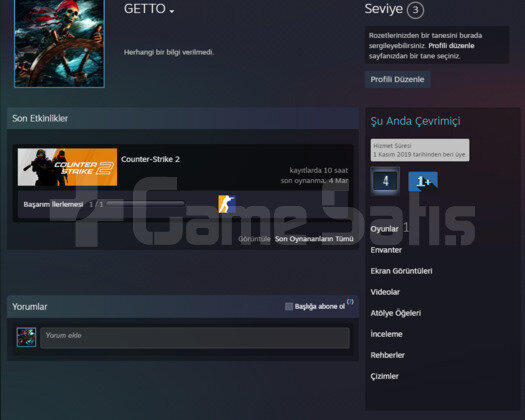Screen dimensions: 525x420
Task: Open the Rehberler guides link
Action: 387,355
